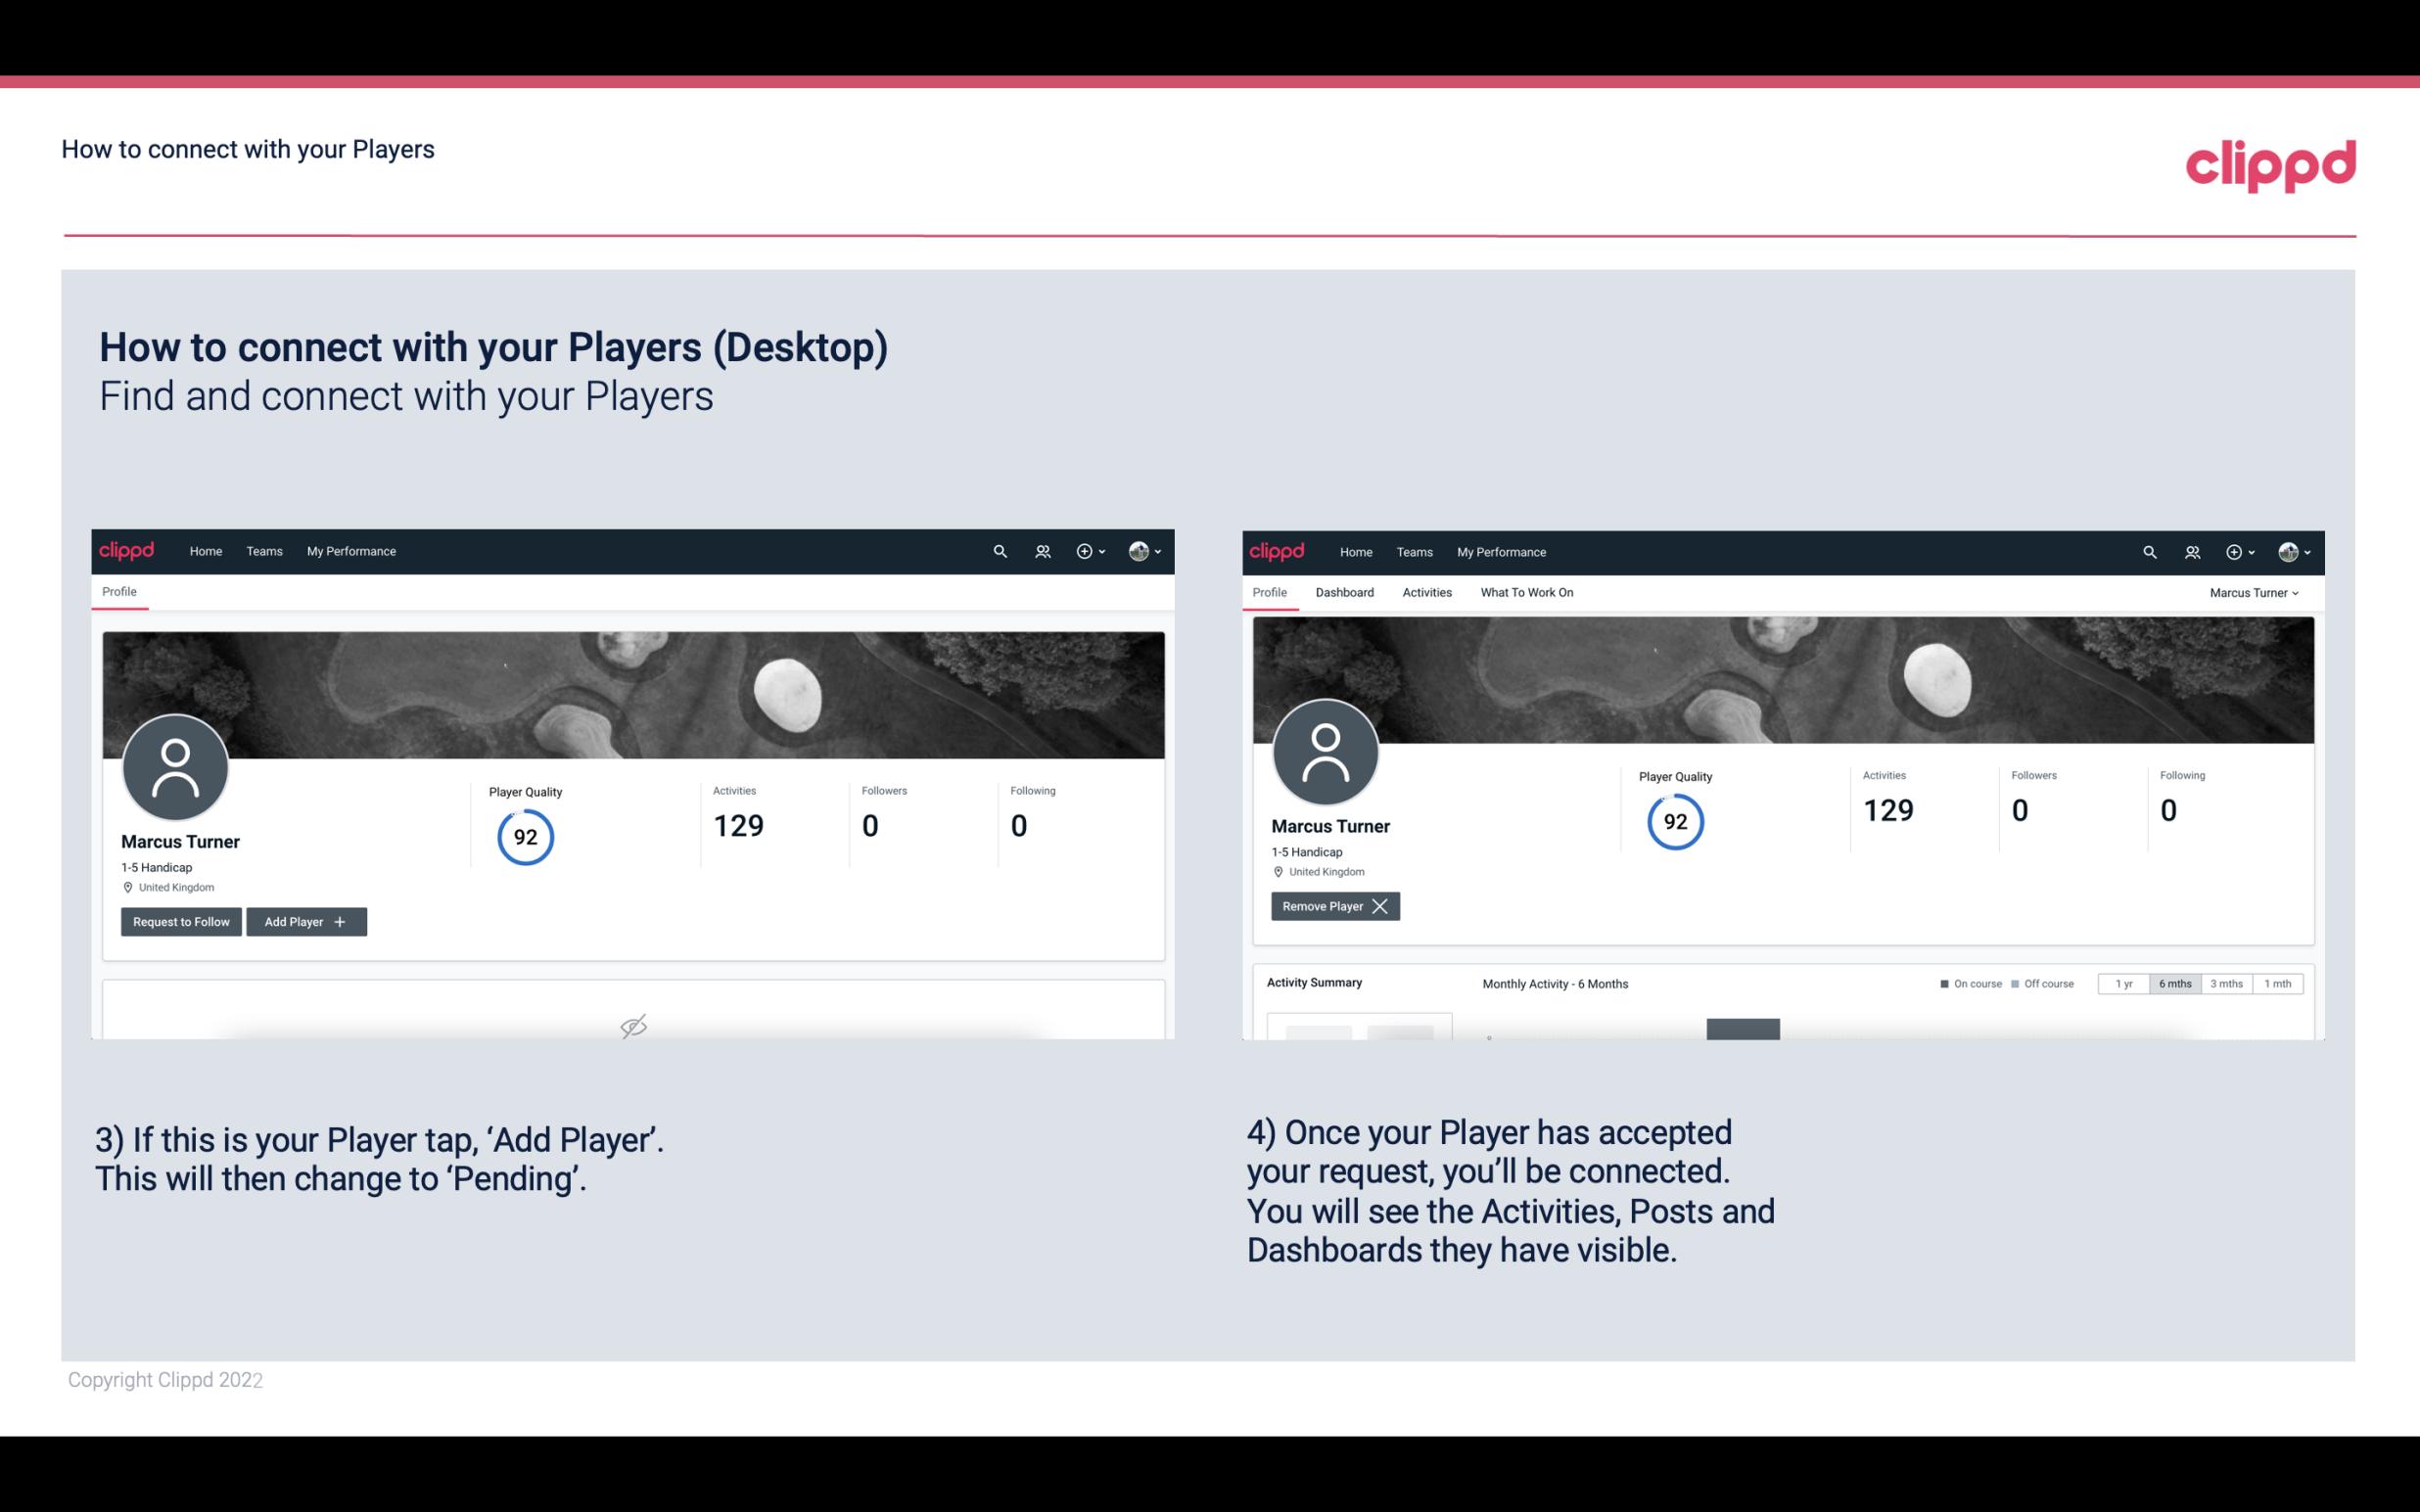This screenshot has height=1512, width=2420.
Task: Toggle the 'Off course' activity filter
Action: [x=2045, y=981]
